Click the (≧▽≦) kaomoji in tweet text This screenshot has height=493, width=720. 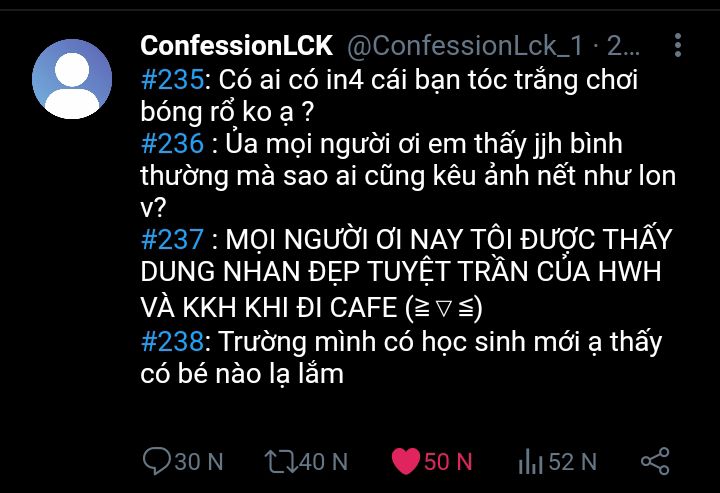(444, 308)
